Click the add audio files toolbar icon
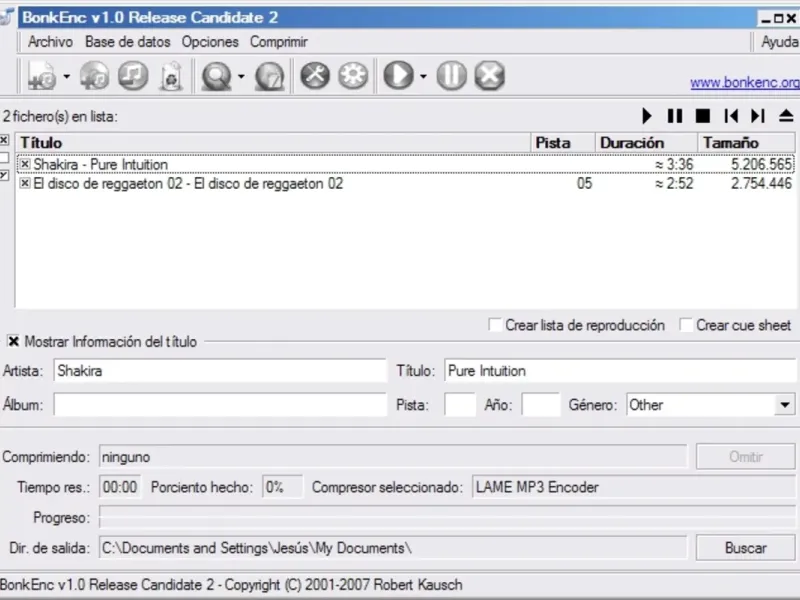The height and width of the screenshot is (600, 800). (42, 76)
